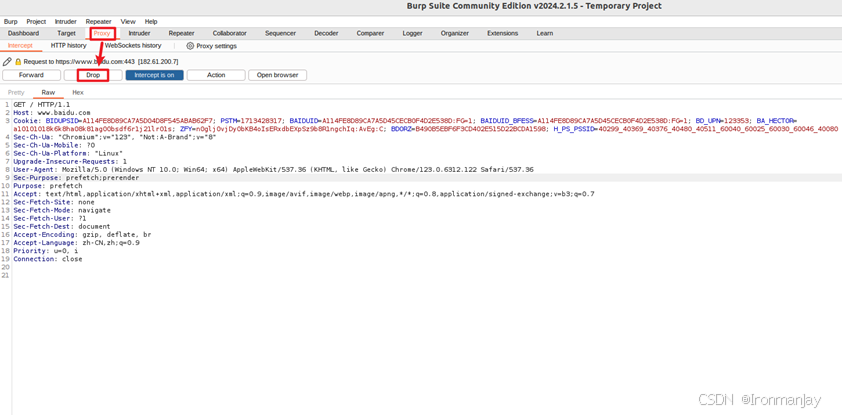This screenshot has width=842, height=415.
Task: Open the Logger tab
Action: pos(412,33)
